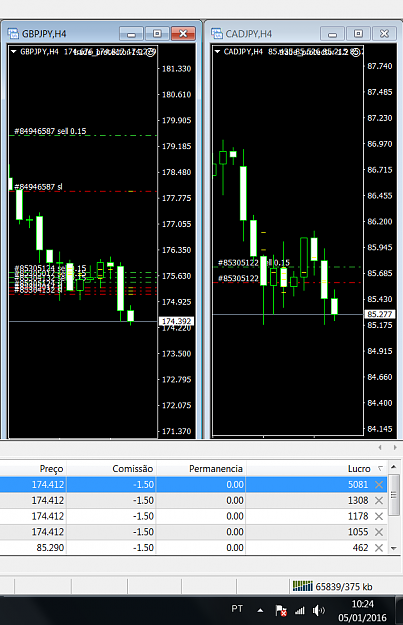
Task: Close the order with profit 462
Action: pyautogui.click(x=379, y=548)
